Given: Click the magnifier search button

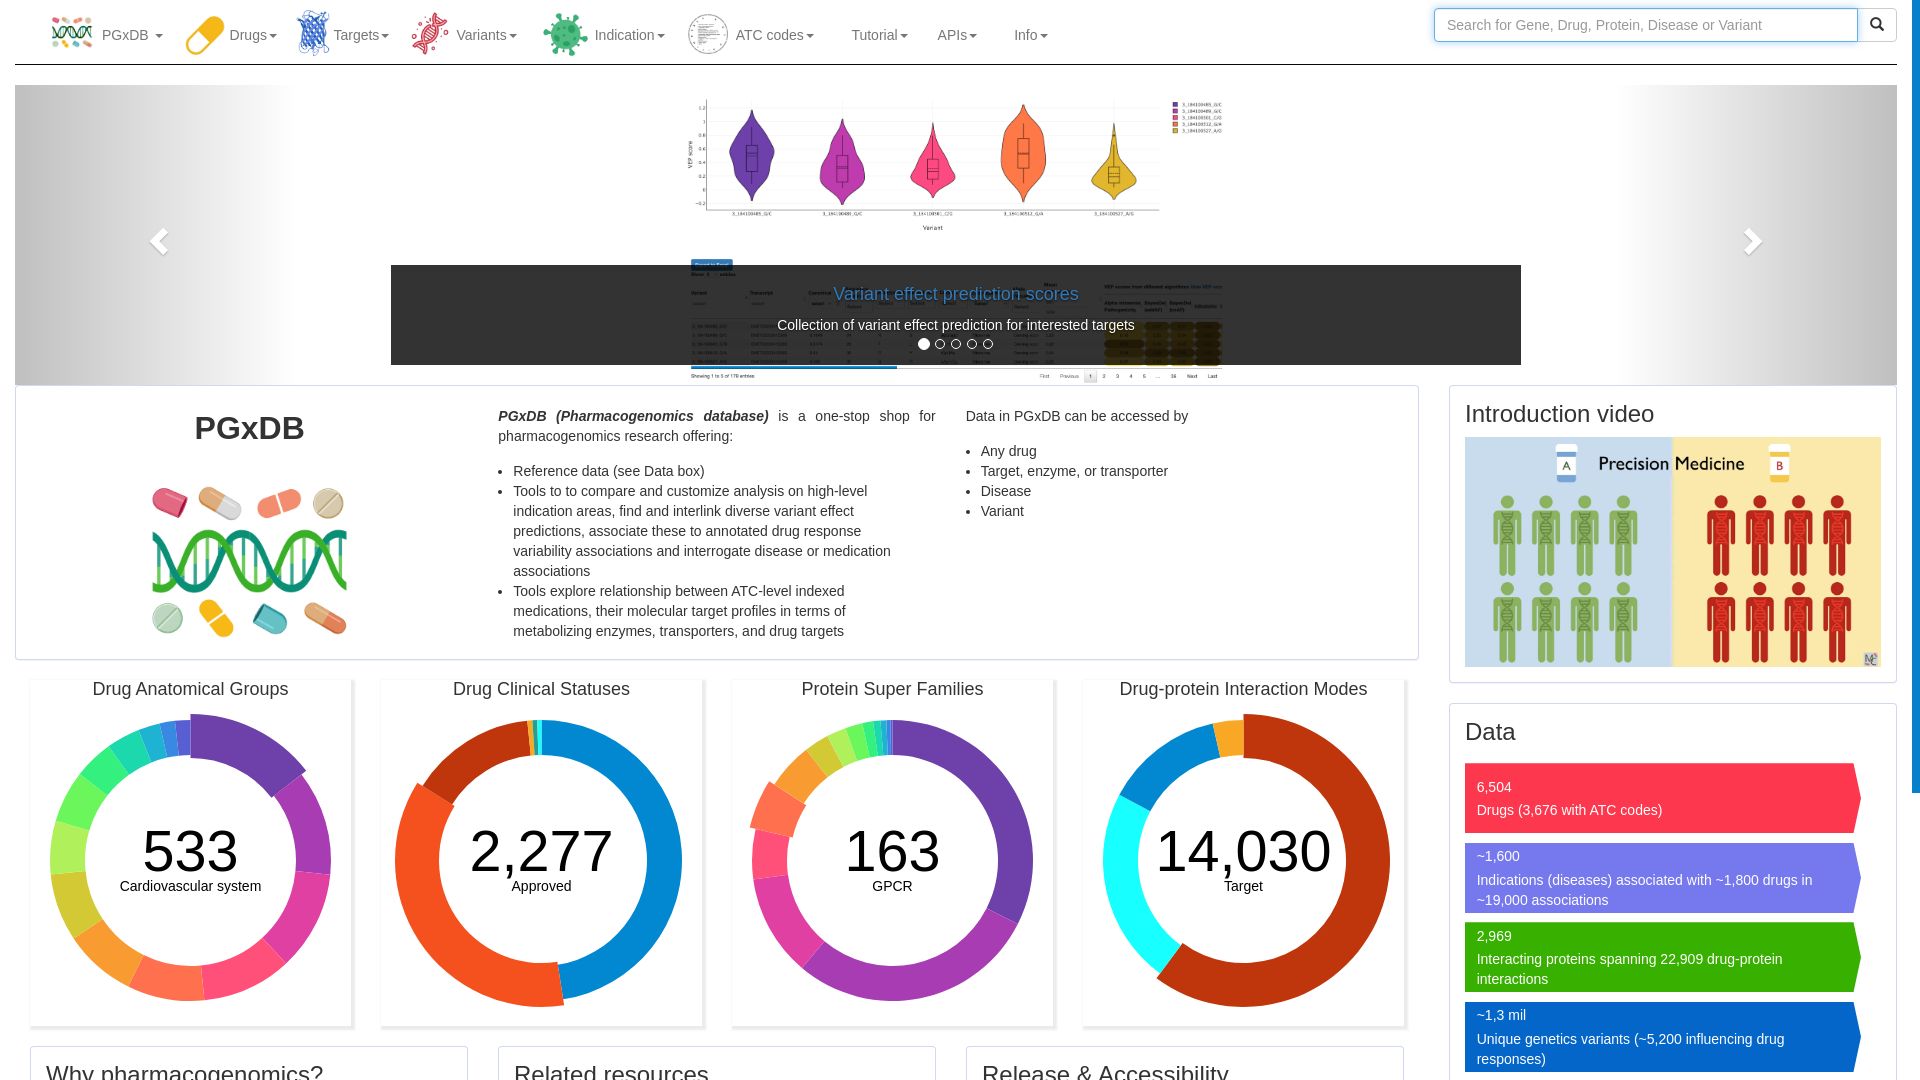Looking at the screenshot, I should tap(1876, 25).
